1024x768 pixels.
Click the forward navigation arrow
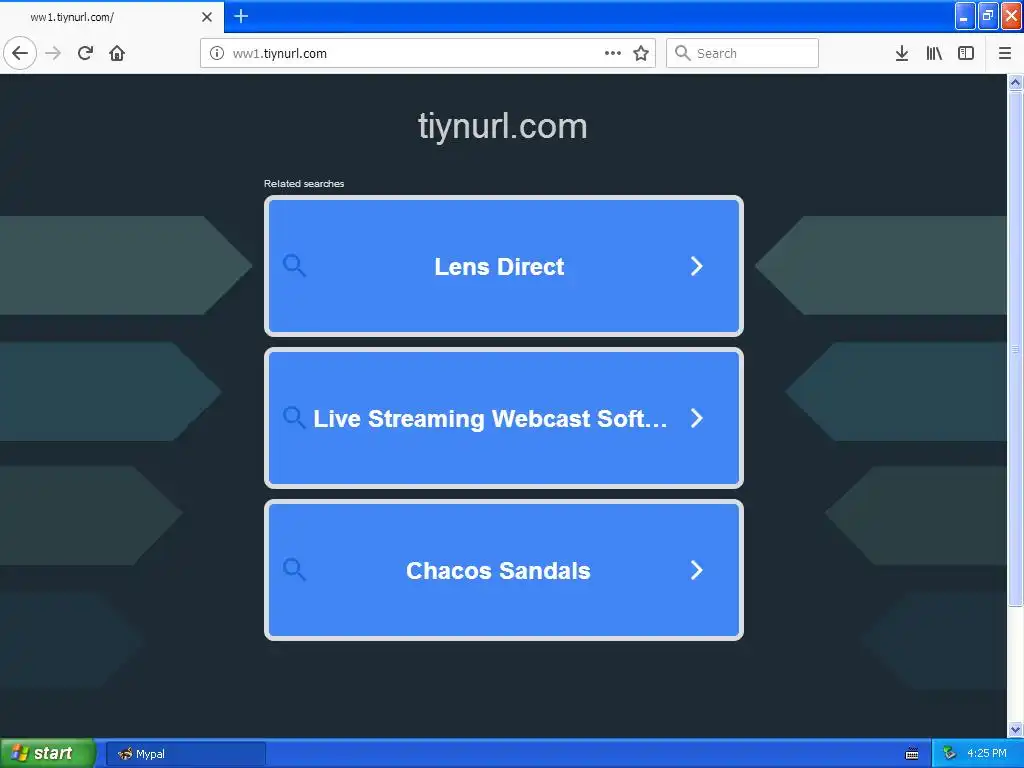(53, 53)
